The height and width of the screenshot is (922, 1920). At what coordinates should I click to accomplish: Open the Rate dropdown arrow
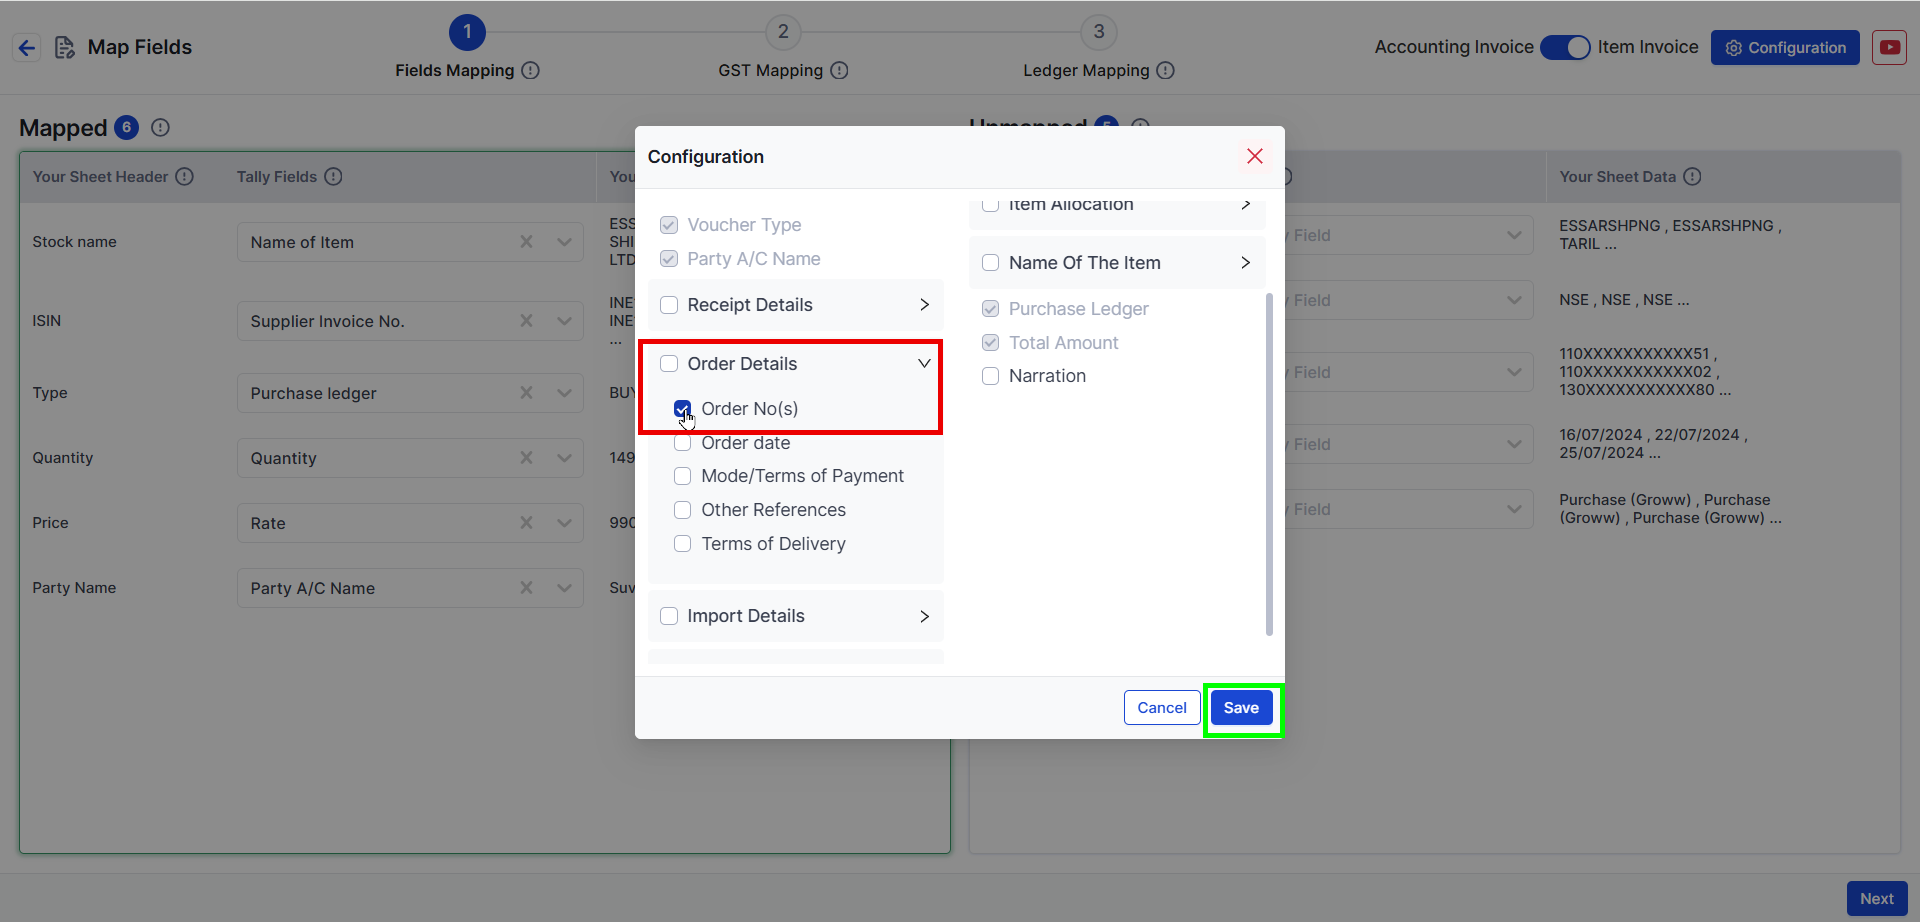pyautogui.click(x=564, y=523)
